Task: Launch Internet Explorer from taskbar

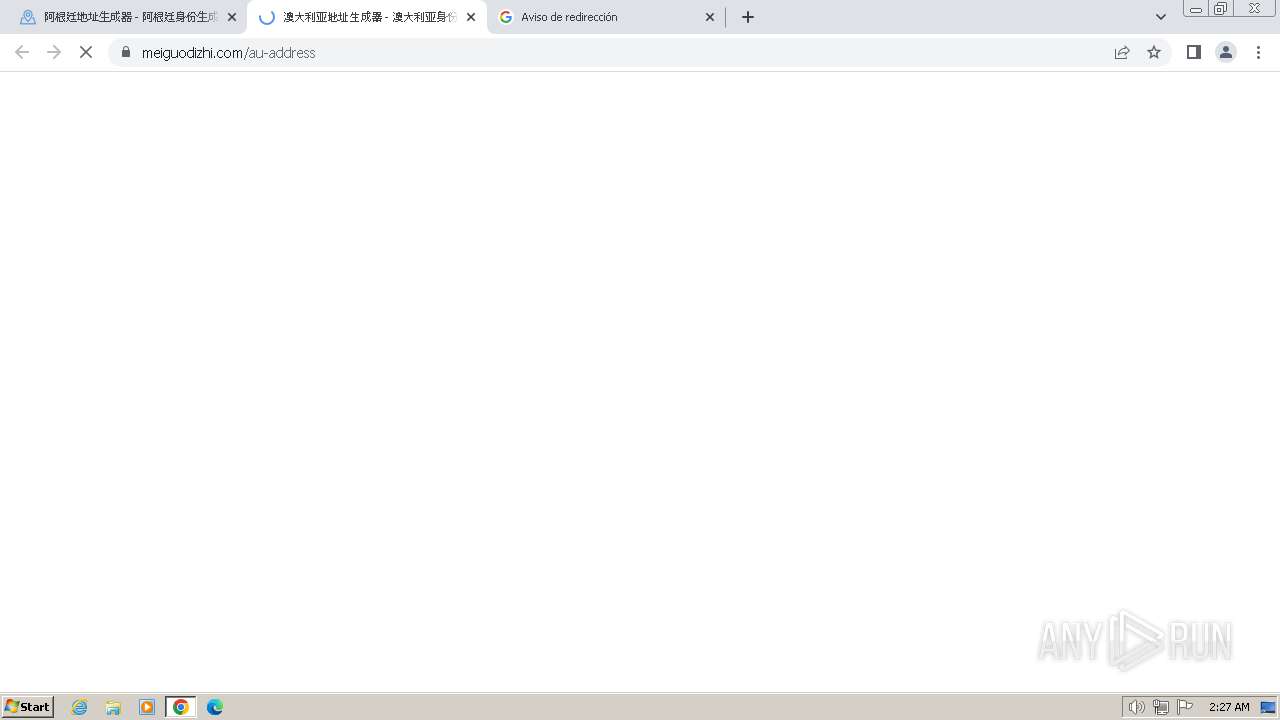Action: pos(80,707)
